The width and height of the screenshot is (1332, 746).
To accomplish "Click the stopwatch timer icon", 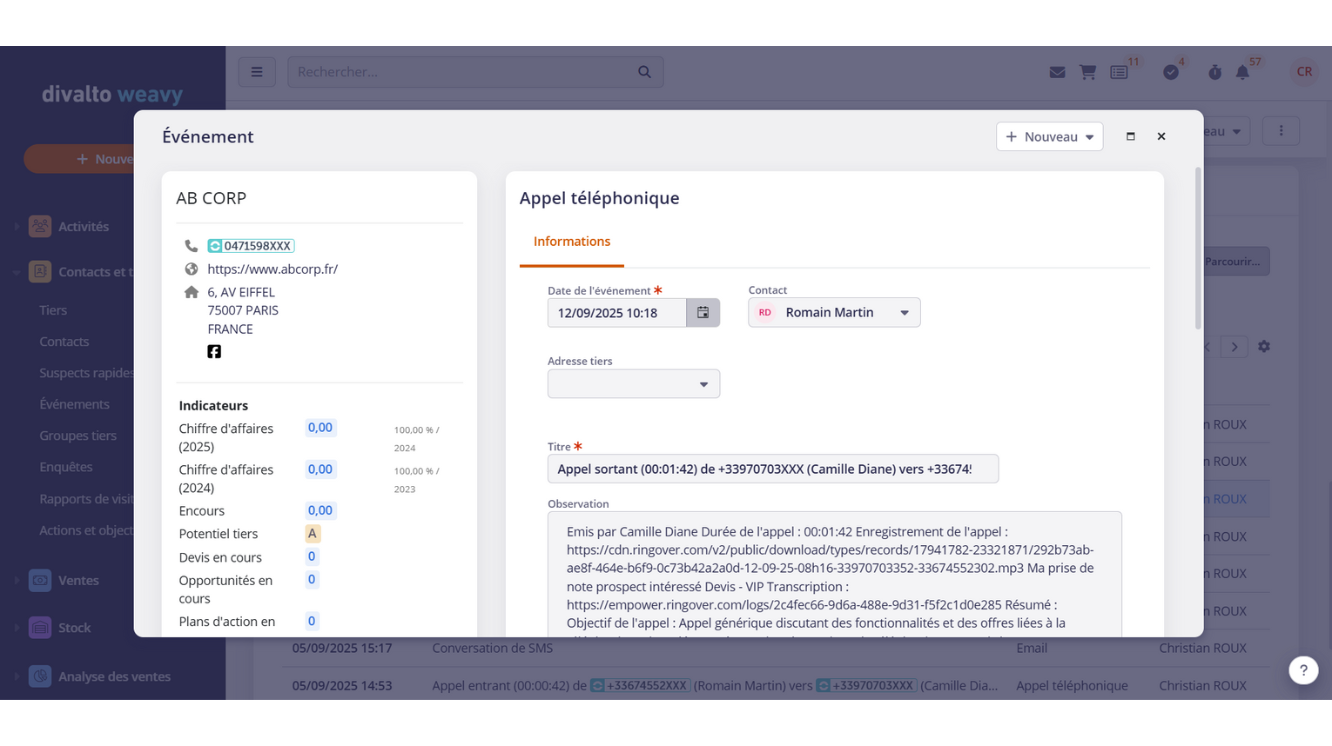I will click(x=1214, y=71).
